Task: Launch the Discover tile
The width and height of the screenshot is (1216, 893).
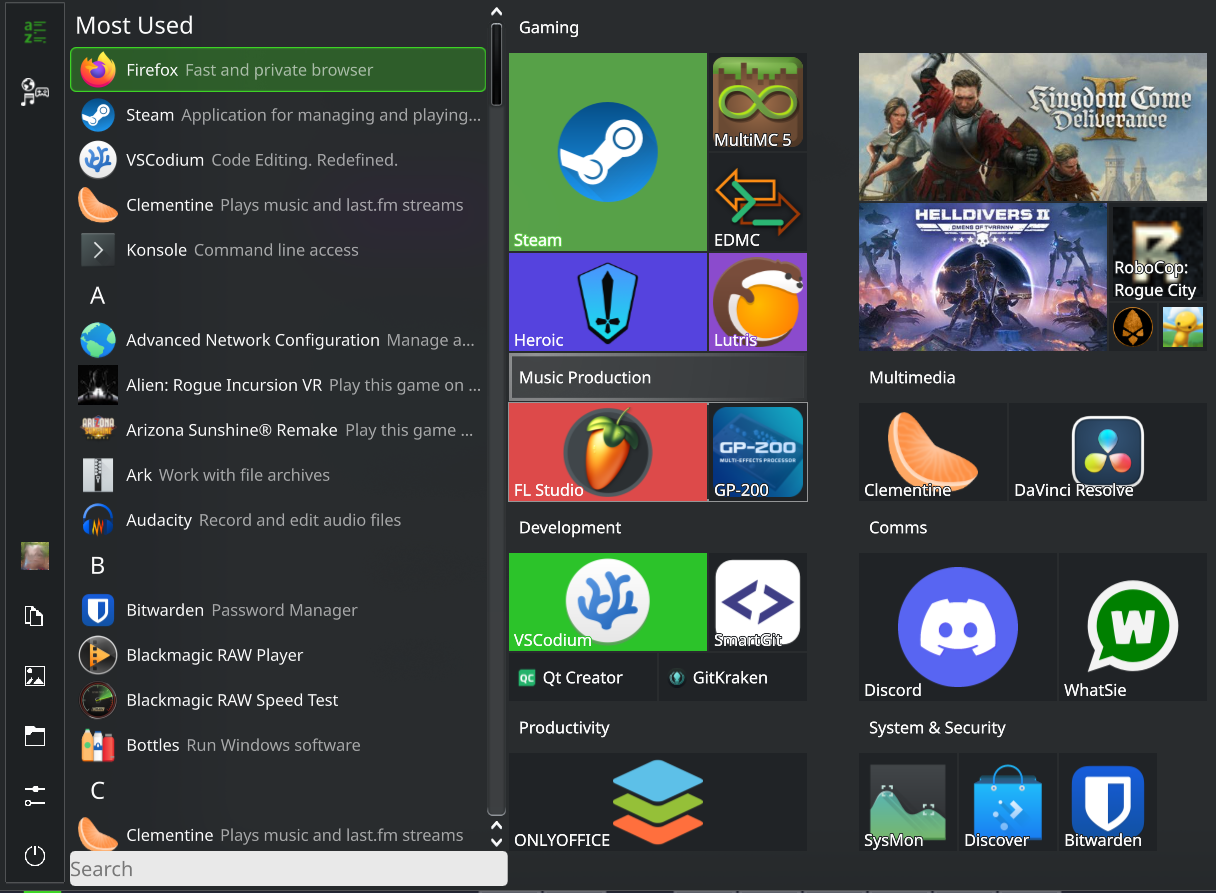Action: pos(1008,802)
